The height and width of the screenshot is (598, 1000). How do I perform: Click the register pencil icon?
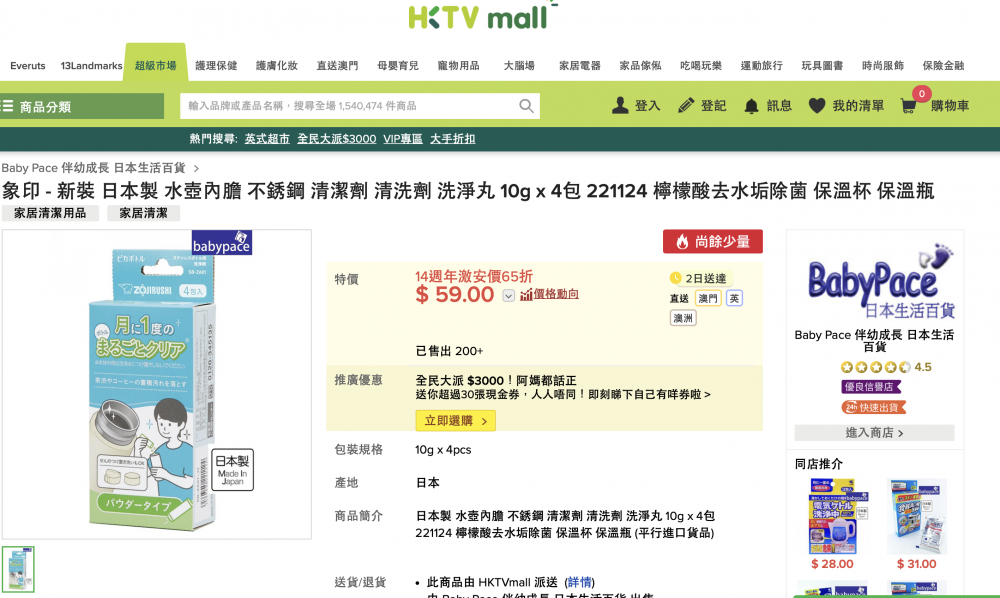tap(686, 105)
